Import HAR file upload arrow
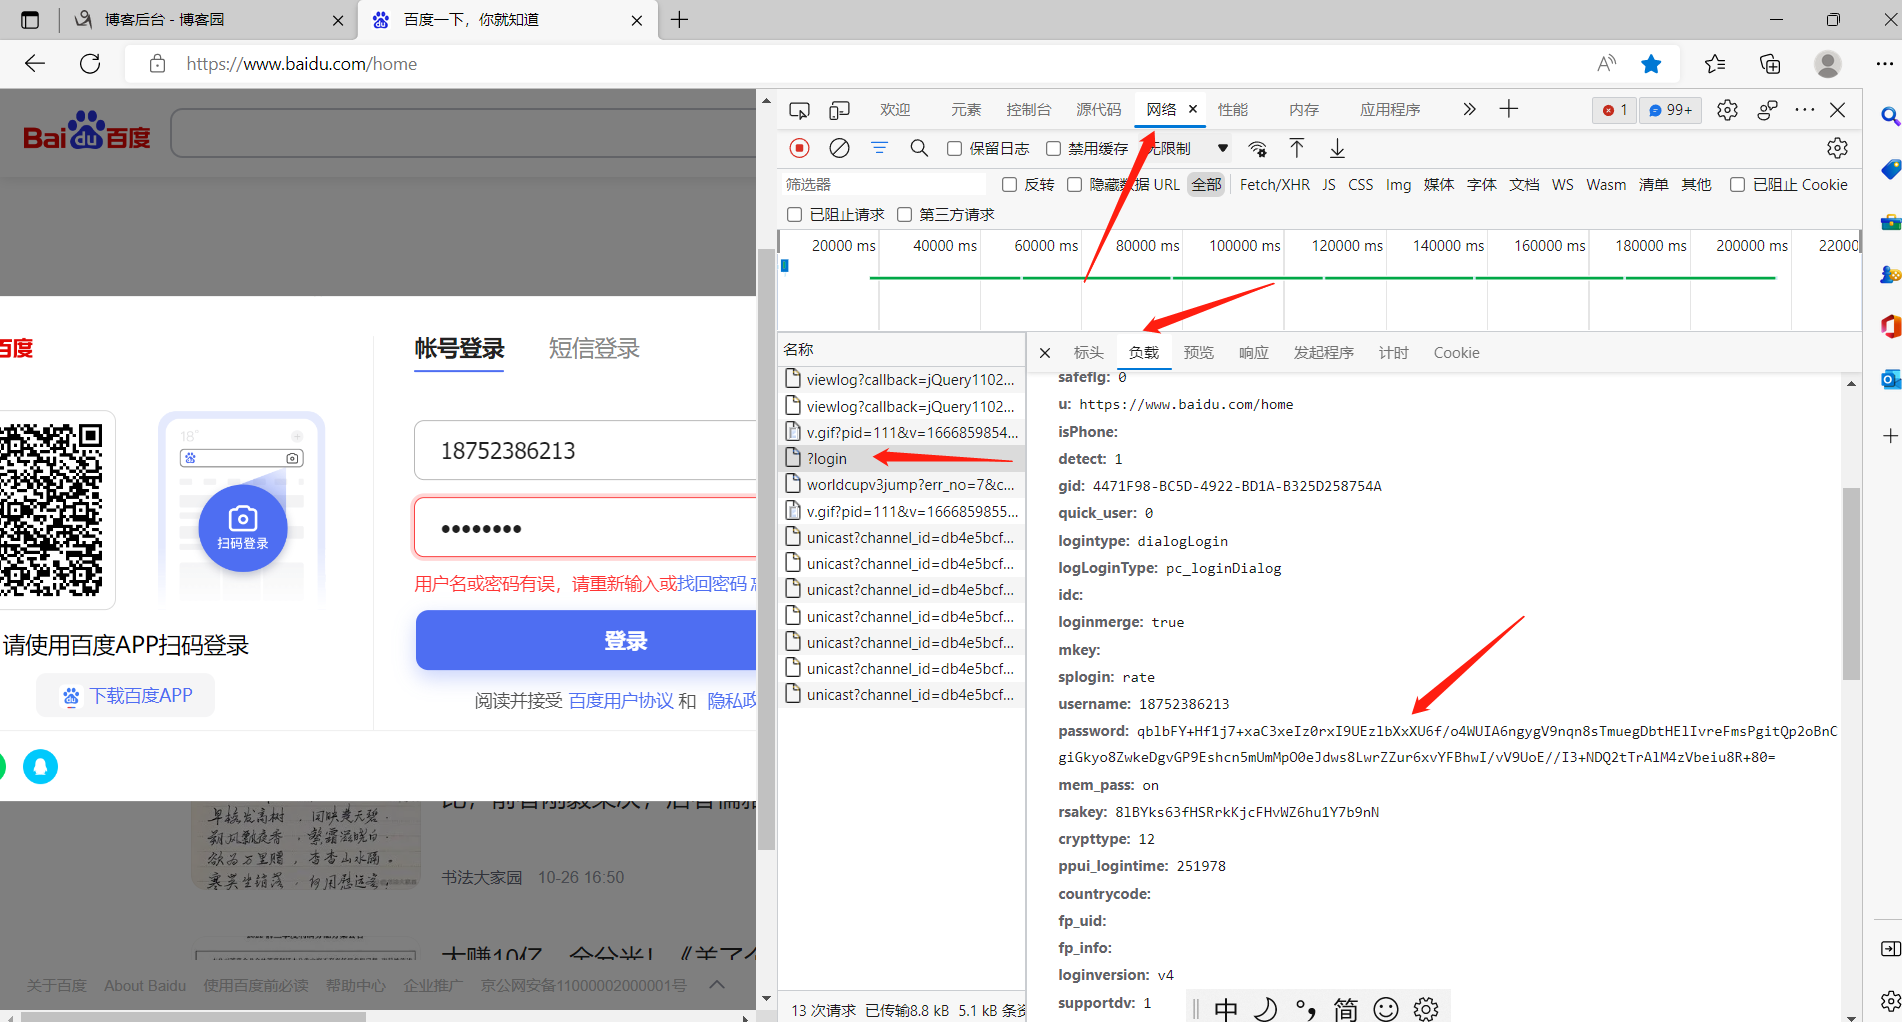 [1297, 149]
